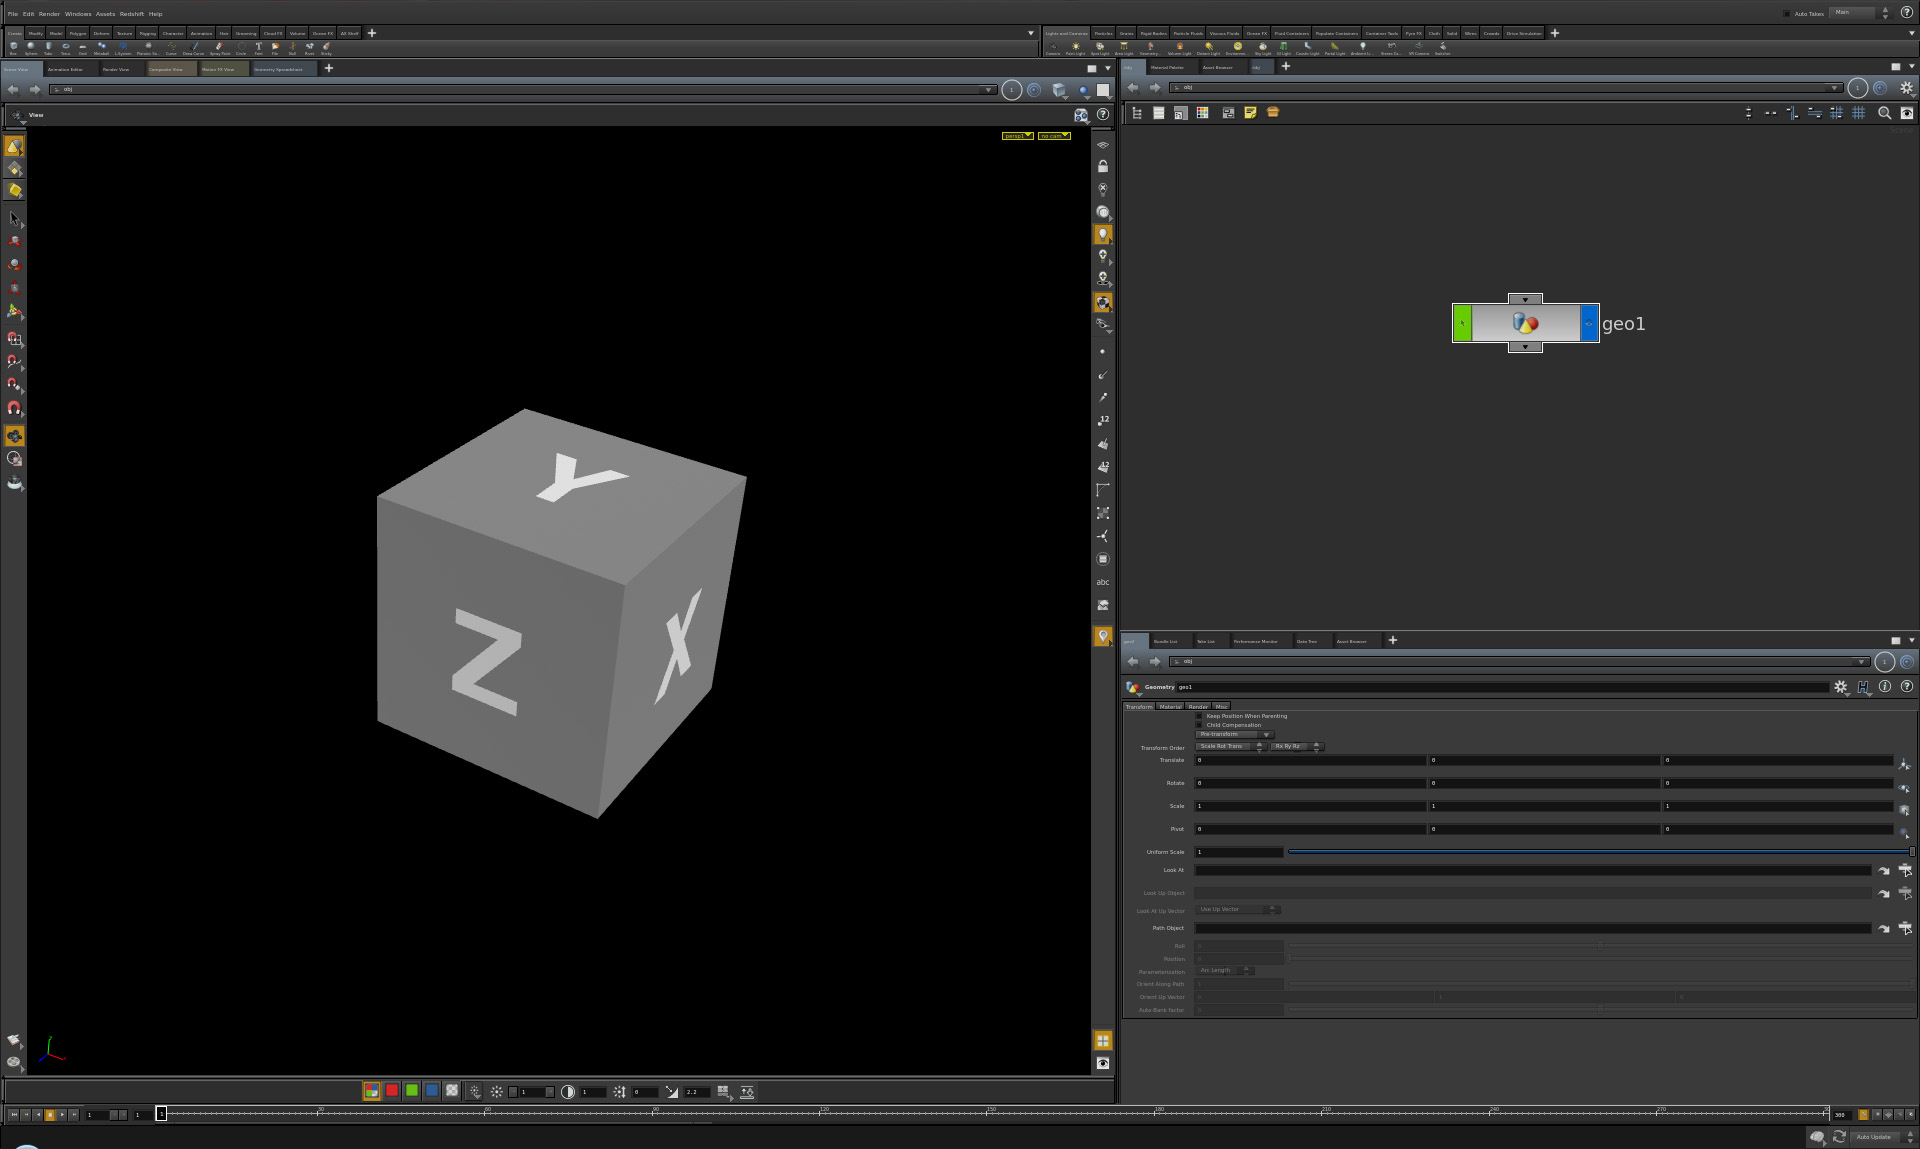Click the color palette icon in network toolbar
Image resolution: width=1920 pixels, height=1149 pixels.
[x=1203, y=113]
